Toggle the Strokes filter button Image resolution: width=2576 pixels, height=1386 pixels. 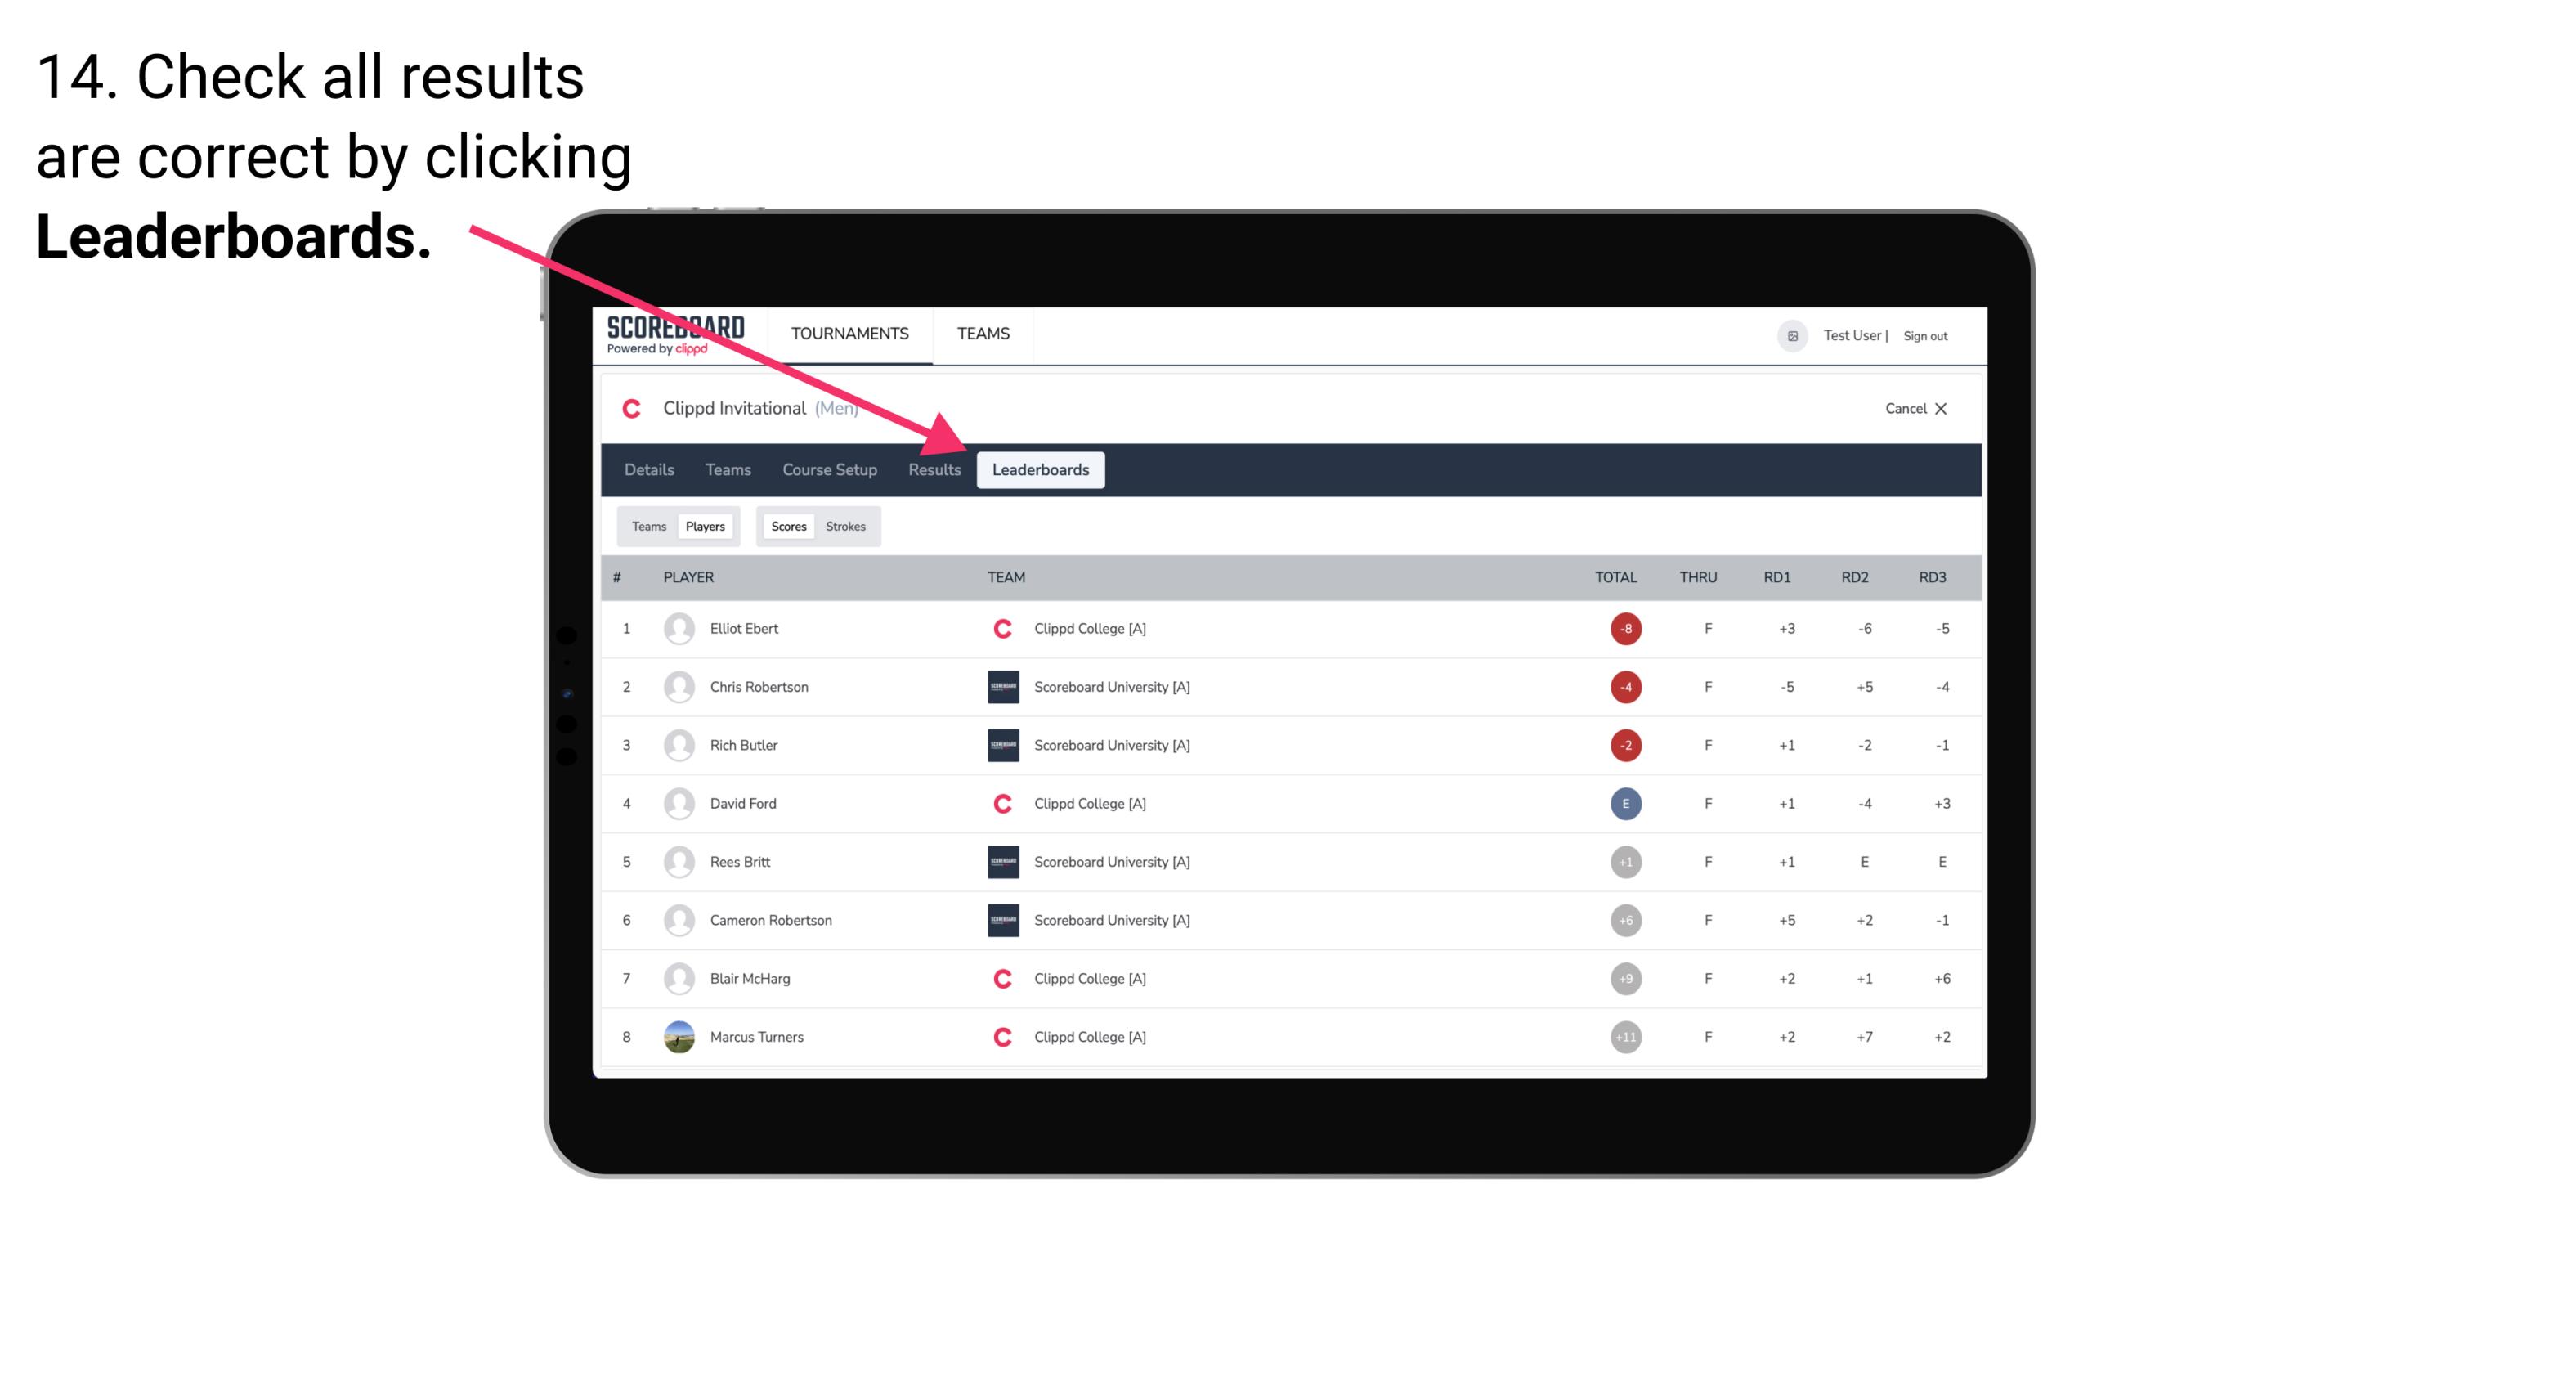click(x=846, y=526)
